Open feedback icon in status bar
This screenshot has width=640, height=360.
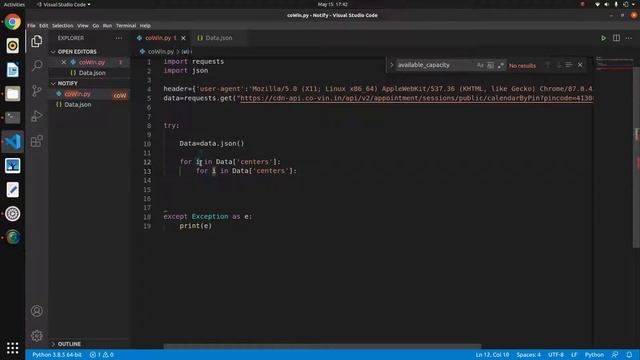pos(615,355)
